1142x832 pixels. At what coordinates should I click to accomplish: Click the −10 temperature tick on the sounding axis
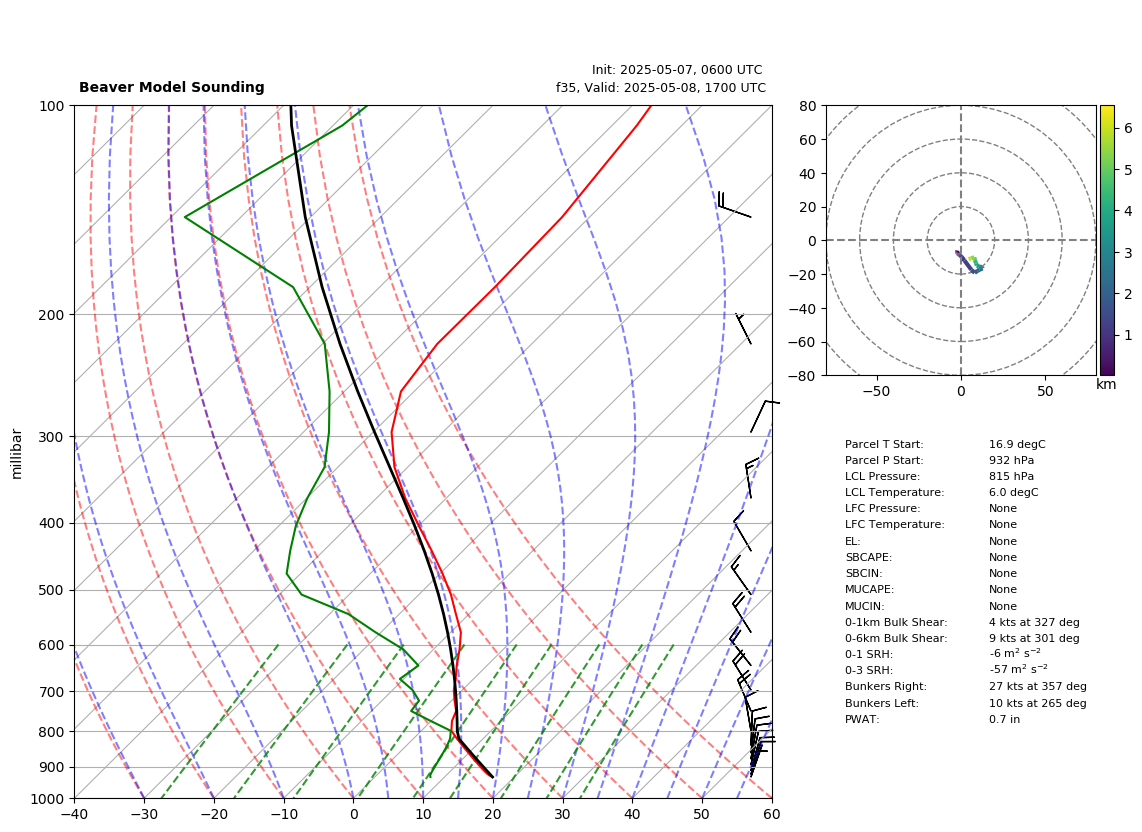click(283, 814)
